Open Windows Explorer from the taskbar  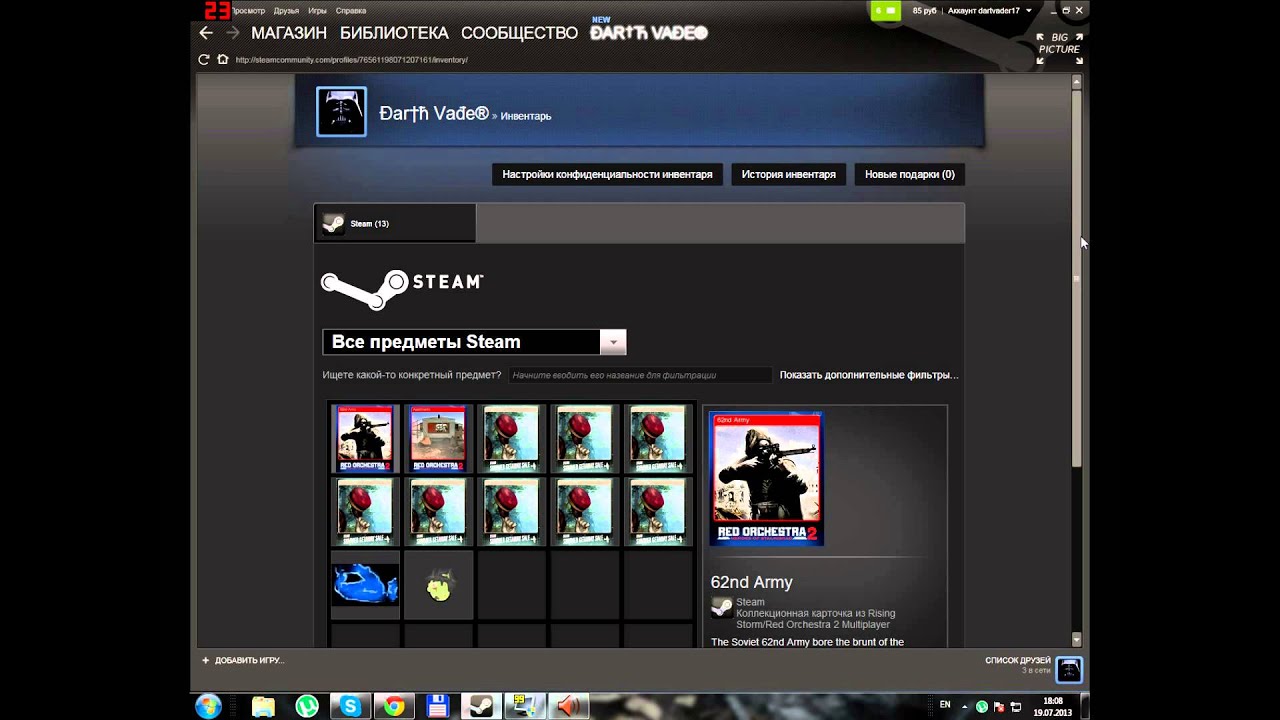263,707
